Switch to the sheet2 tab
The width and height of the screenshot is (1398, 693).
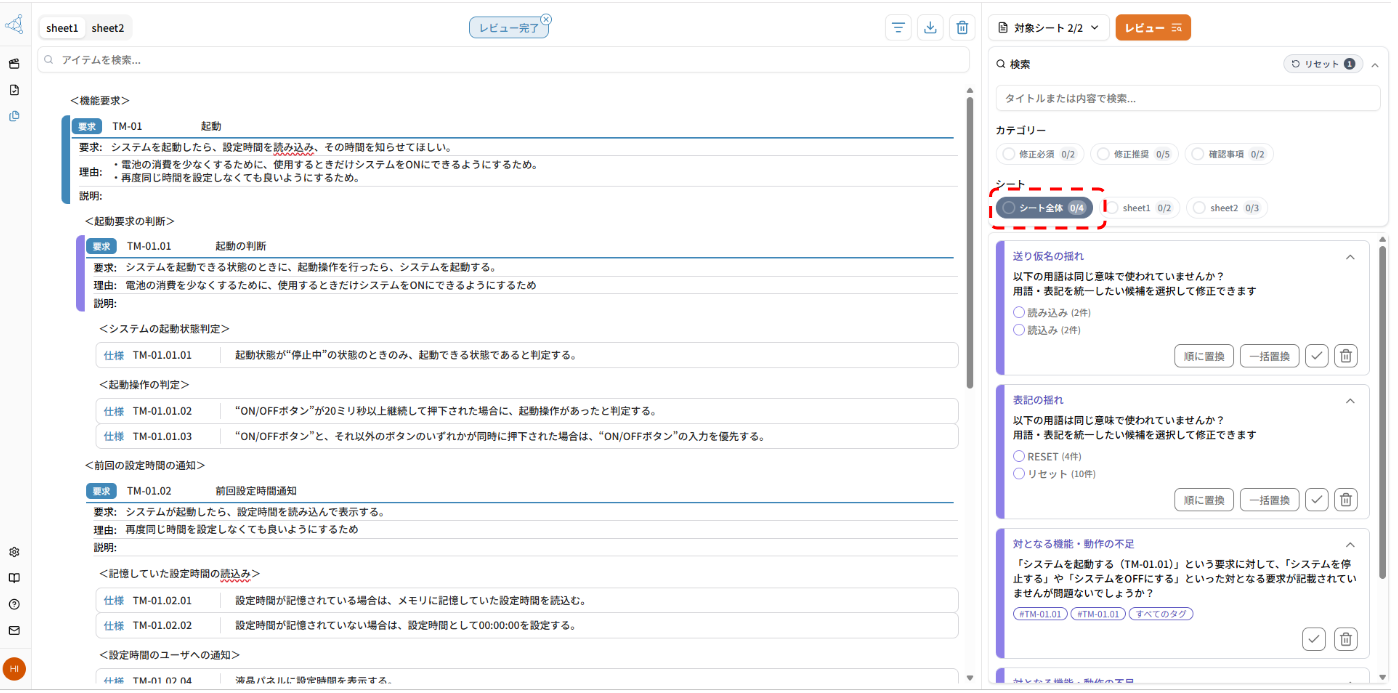tap(108, 27)
